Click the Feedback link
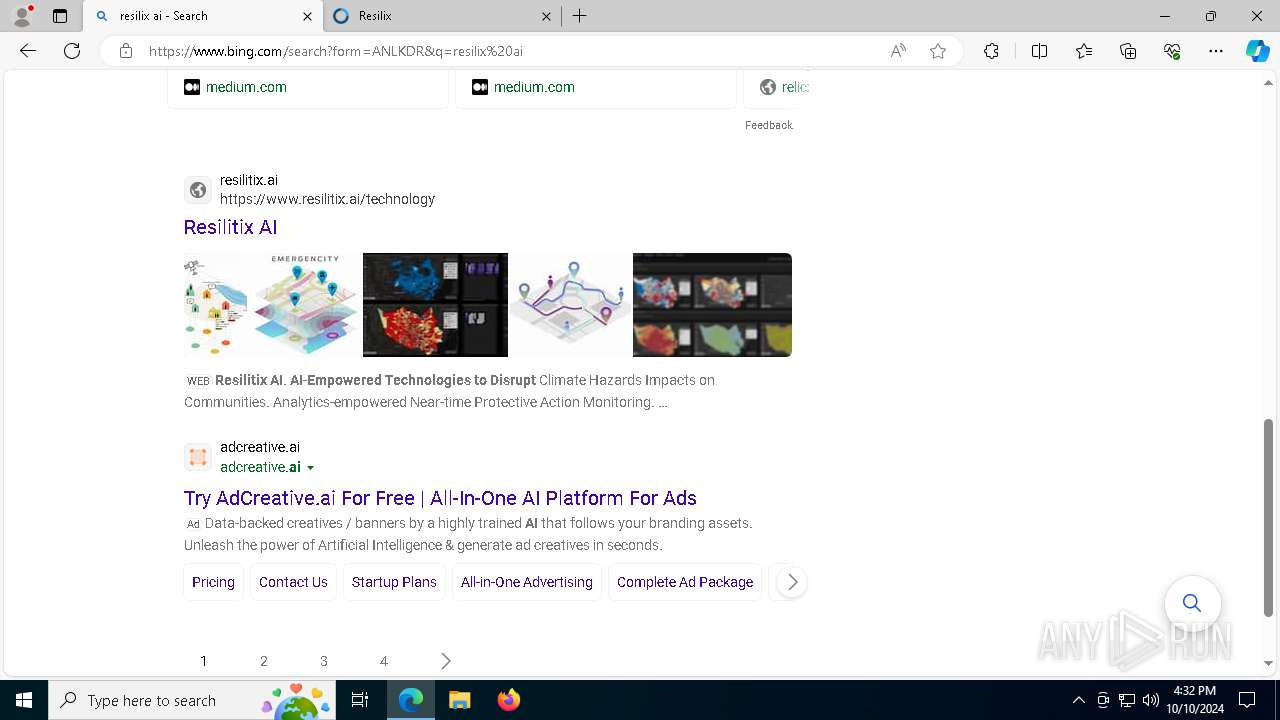This screenshot has width=1280, height=720. coord(768,125)
